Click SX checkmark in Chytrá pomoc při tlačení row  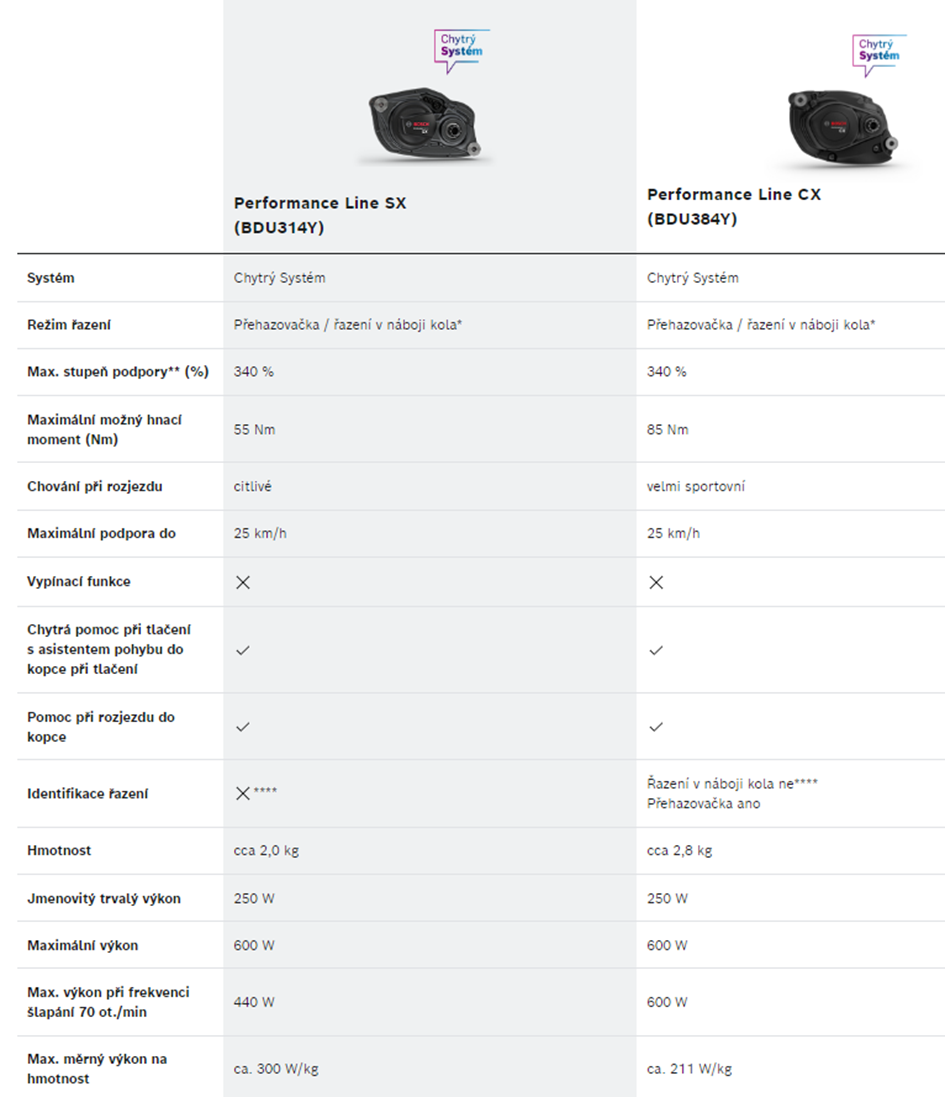[243, 651]
